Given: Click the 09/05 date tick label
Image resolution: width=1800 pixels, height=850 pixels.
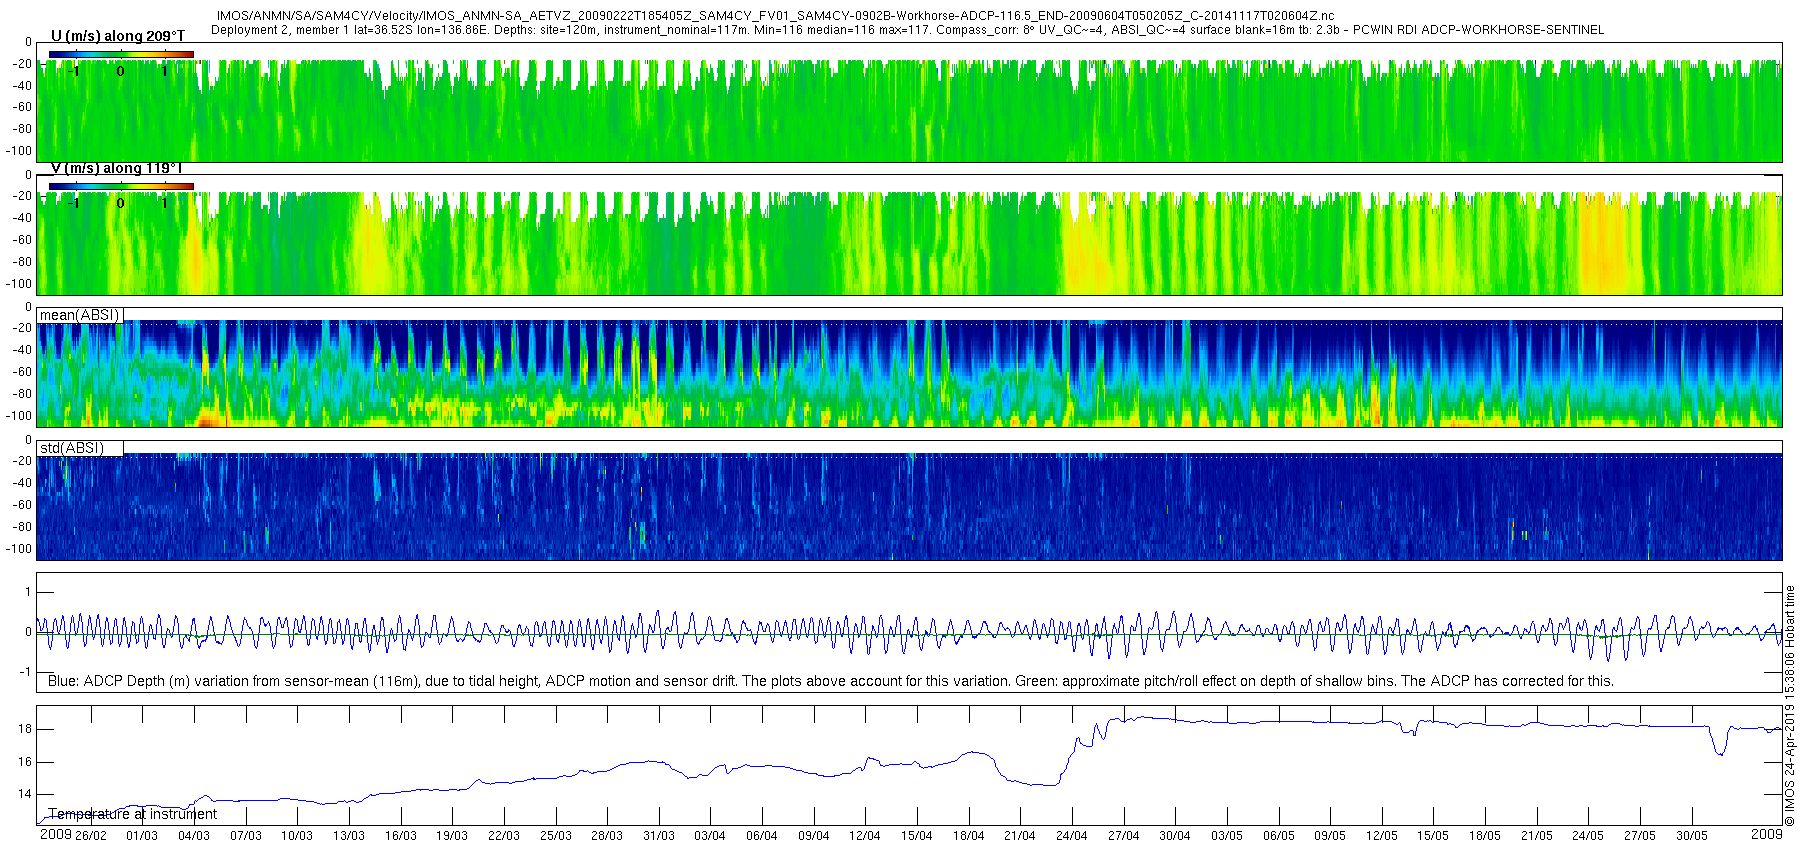Looking at the screenshot, I should coord(1330,835).
